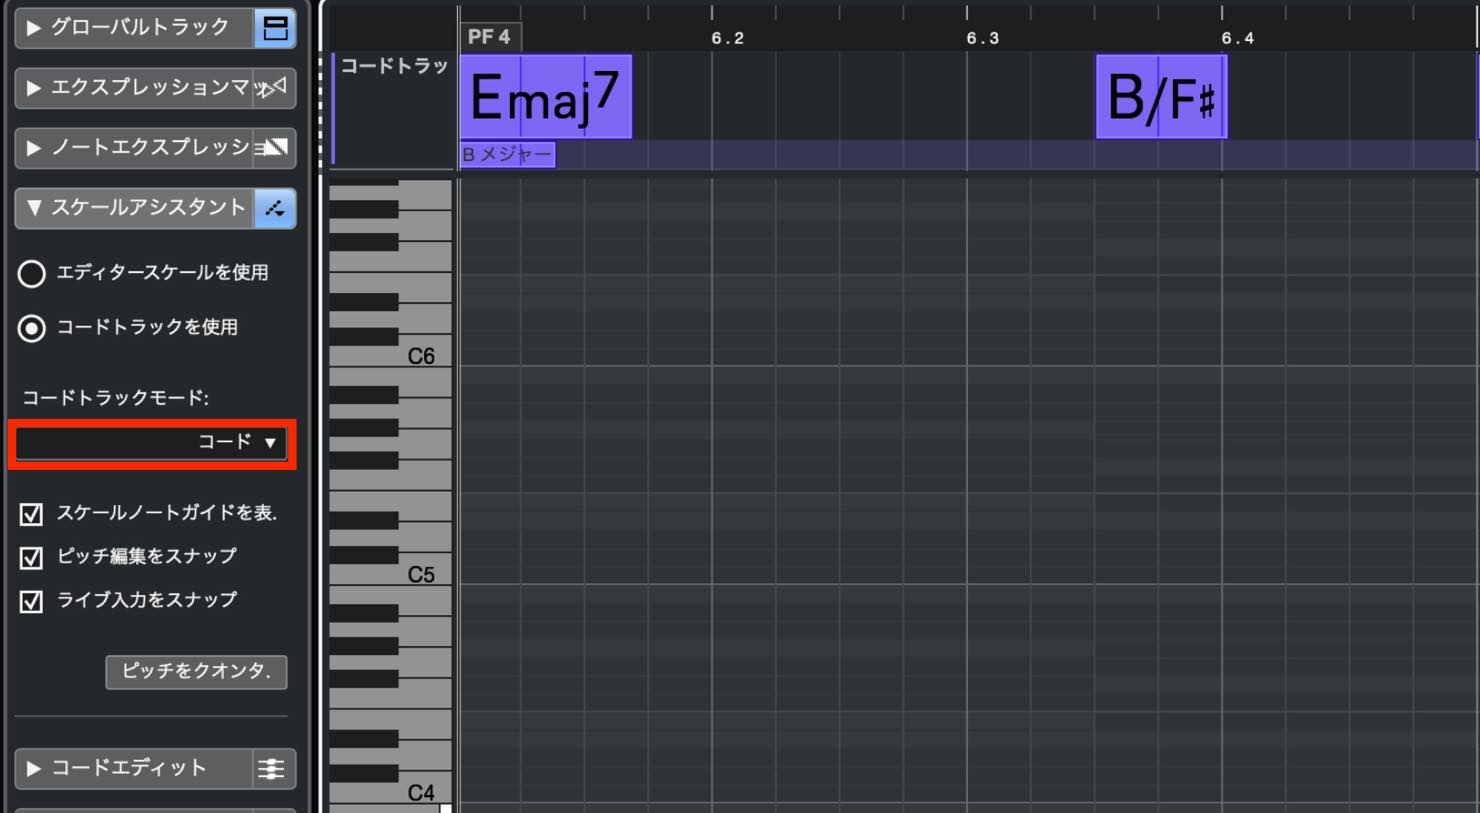
Task: Click the コードトラック lane label
Action: coord(394,66)
